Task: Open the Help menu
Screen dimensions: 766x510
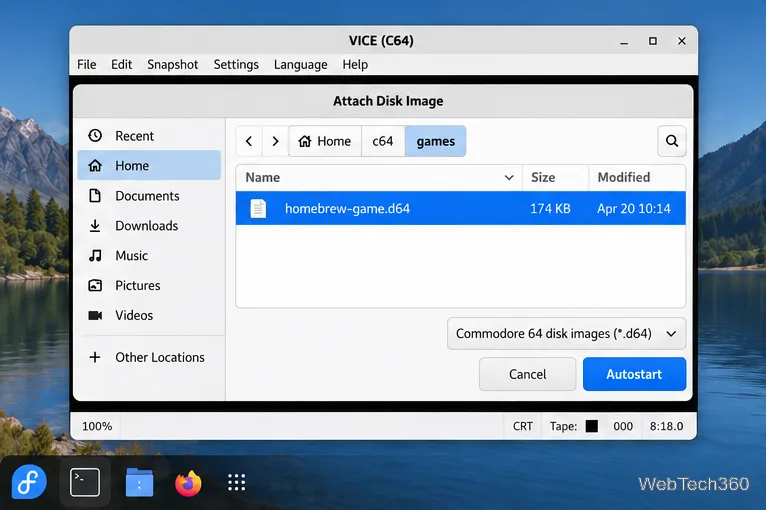Action: click(355, 64)
